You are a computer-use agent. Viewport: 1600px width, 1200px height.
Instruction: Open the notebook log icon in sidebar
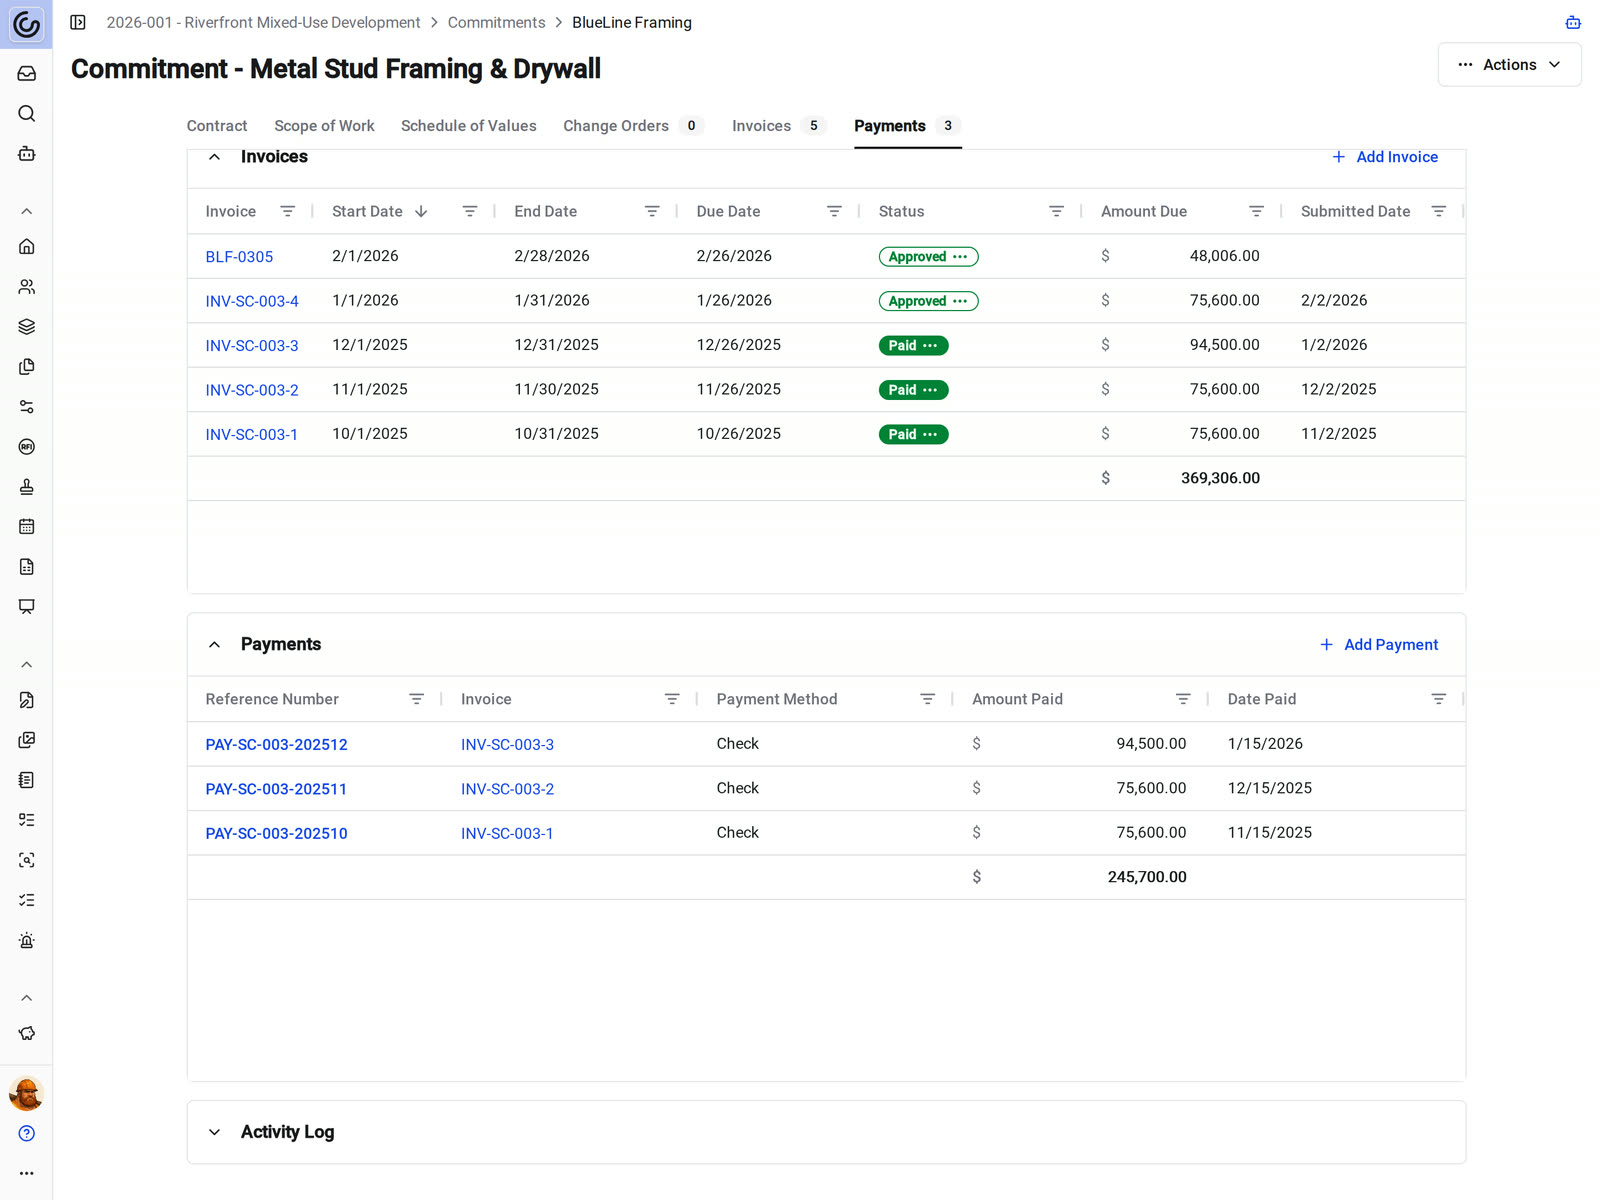(27, 780)
